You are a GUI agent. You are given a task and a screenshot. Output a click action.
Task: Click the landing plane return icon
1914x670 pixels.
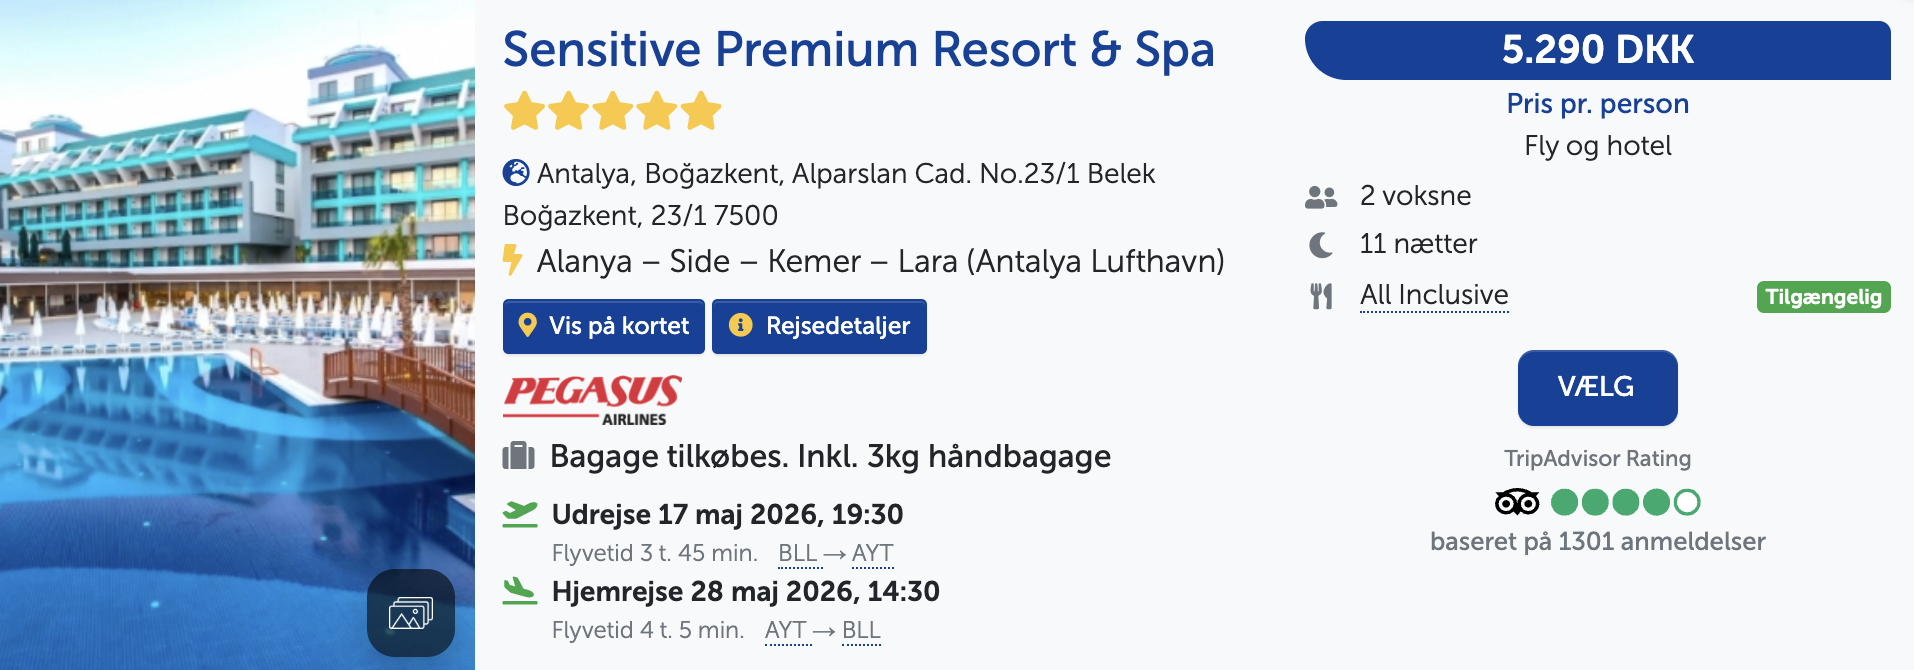pos(520,591)
